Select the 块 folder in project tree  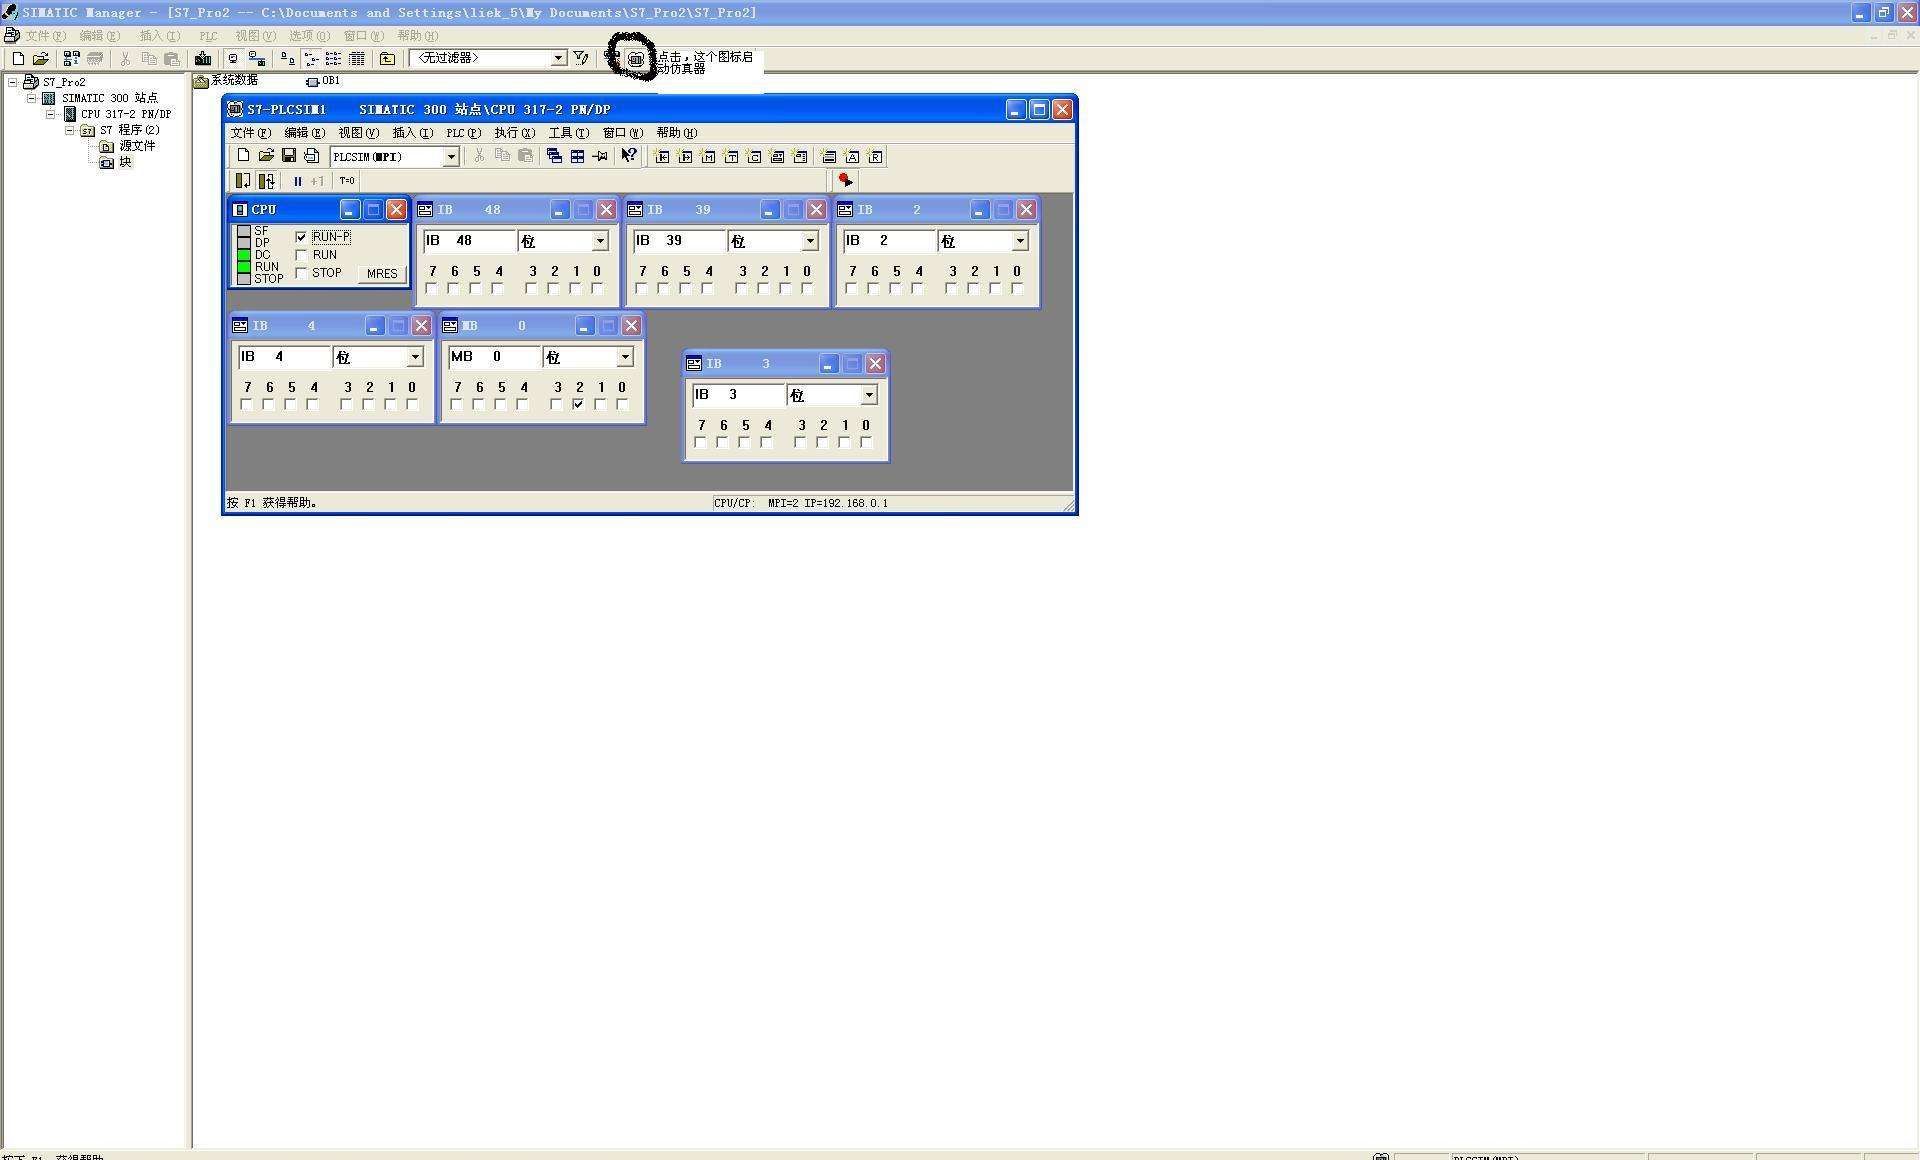point(125,162)
